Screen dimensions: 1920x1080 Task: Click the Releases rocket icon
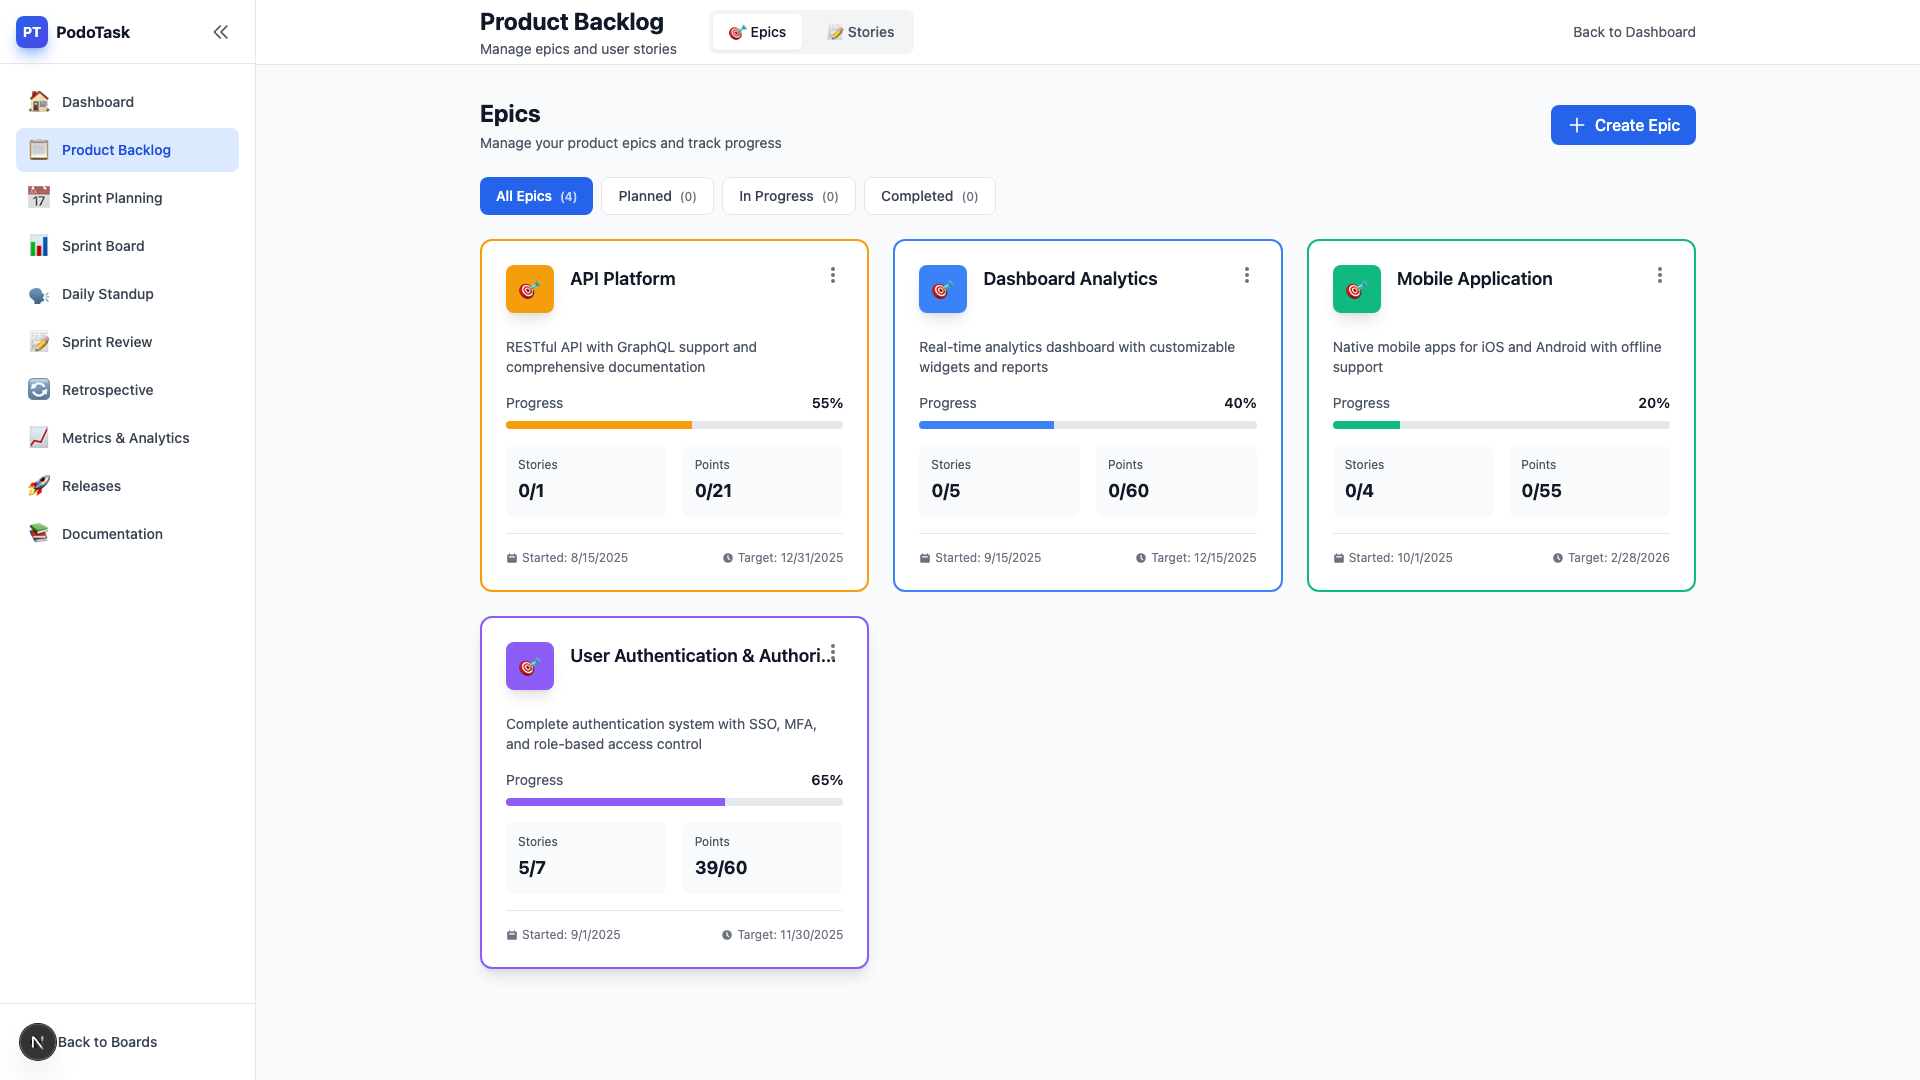pyautogui.click(x=39, y=486)
